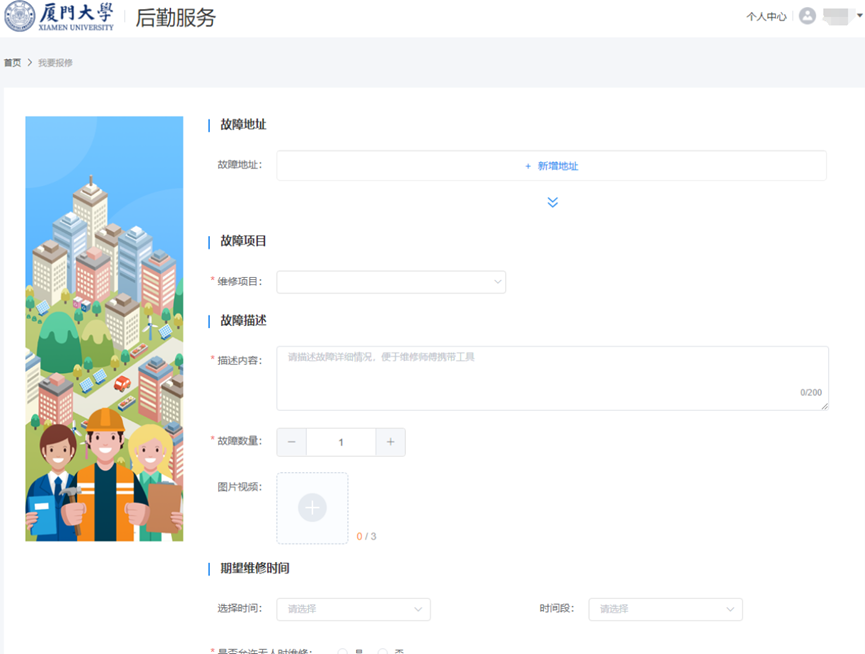Screen dimensions: 865x654
Task: Select the 是 radio button
Action: point(343,651)
